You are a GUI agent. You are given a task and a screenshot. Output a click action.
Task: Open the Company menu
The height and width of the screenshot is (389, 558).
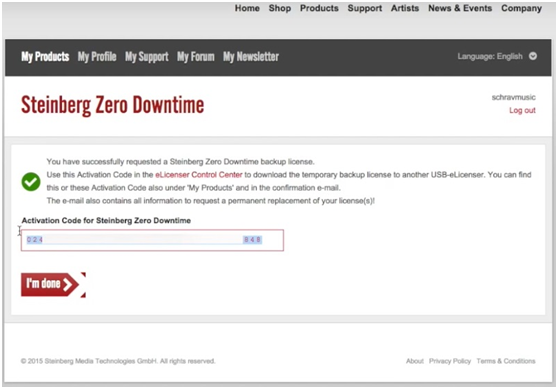(x=521, y=8)
